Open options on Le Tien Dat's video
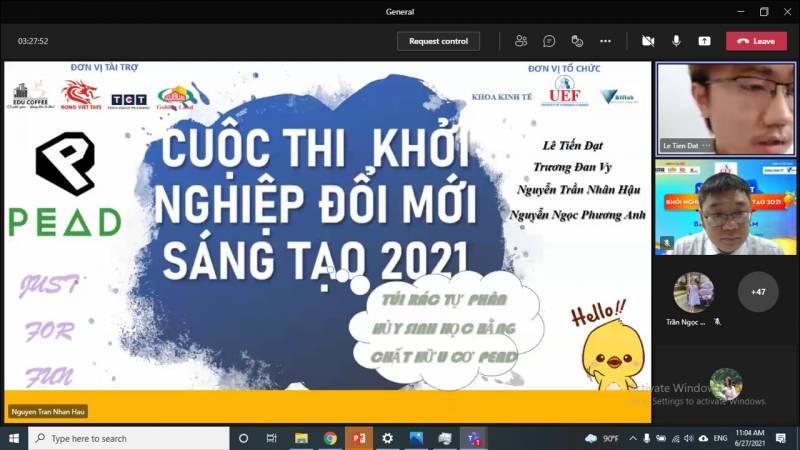 (x=706, y=146)
